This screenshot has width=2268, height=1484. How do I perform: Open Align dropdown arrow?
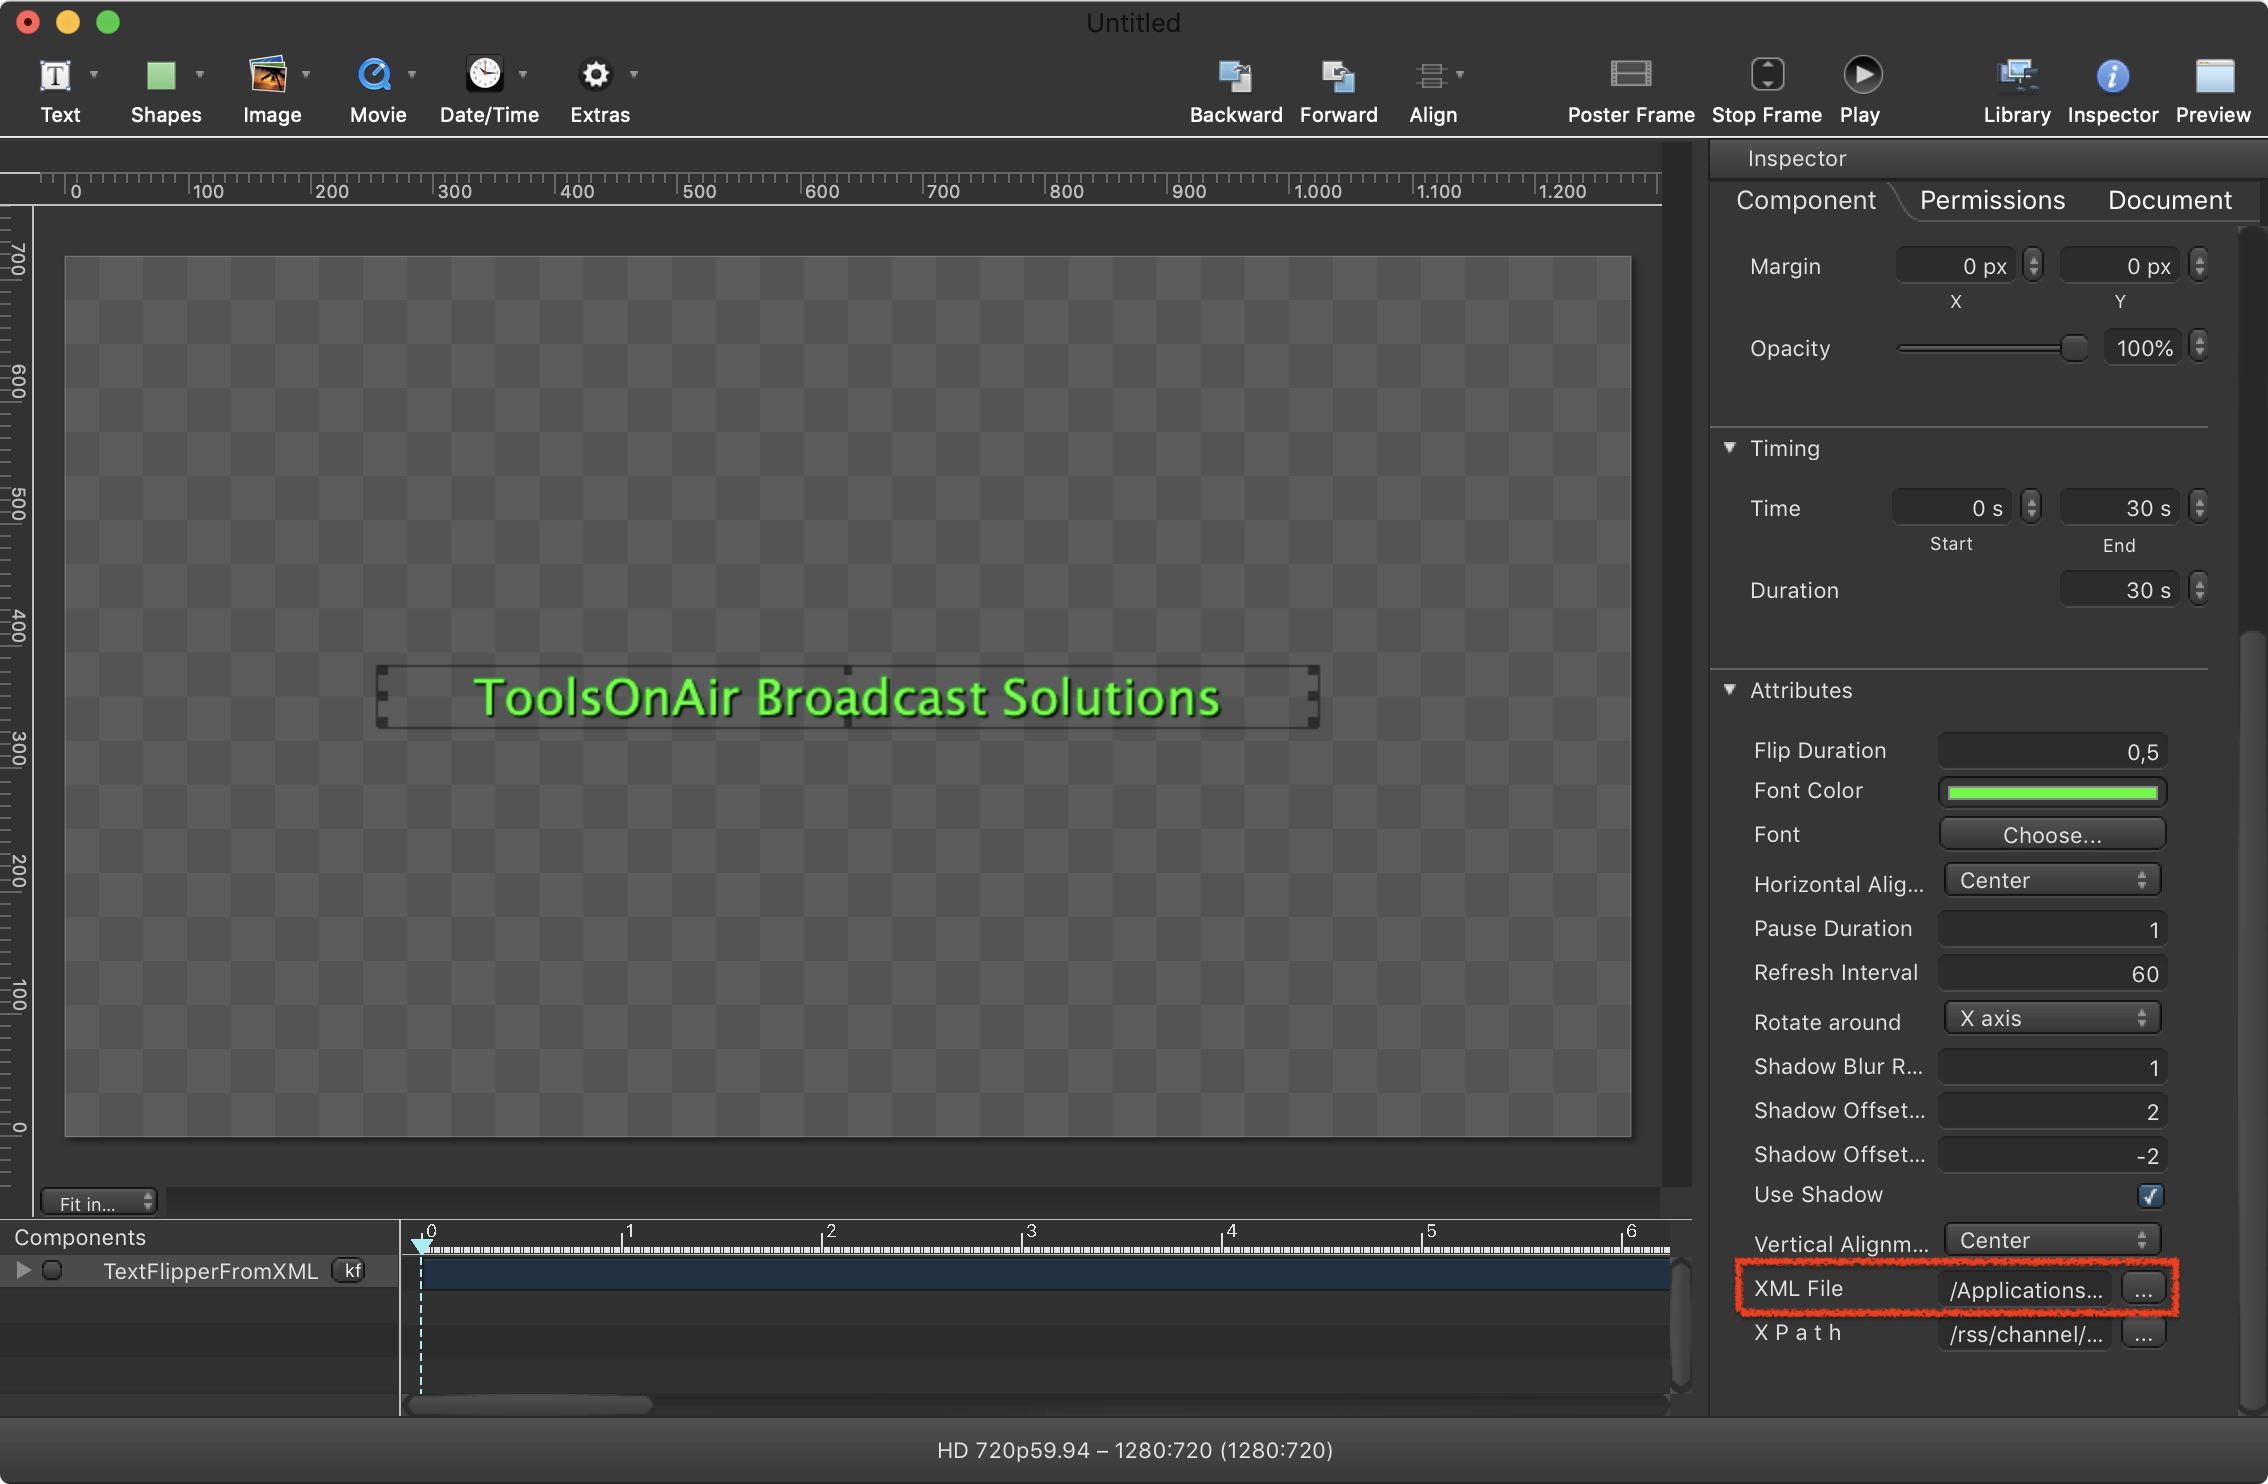[1460, 74]
